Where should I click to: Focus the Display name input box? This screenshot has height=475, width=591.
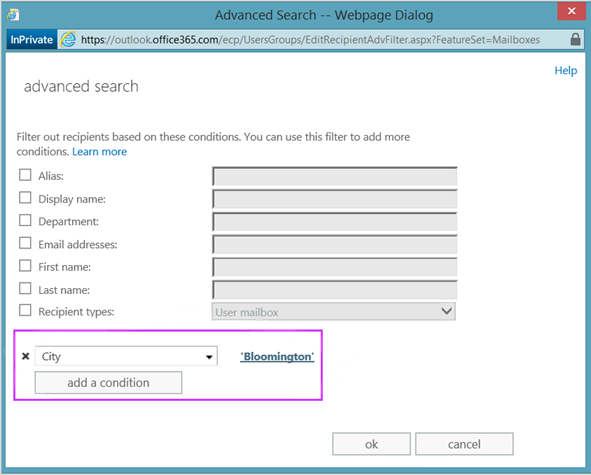pyautogui.click(x=335, y=199)
